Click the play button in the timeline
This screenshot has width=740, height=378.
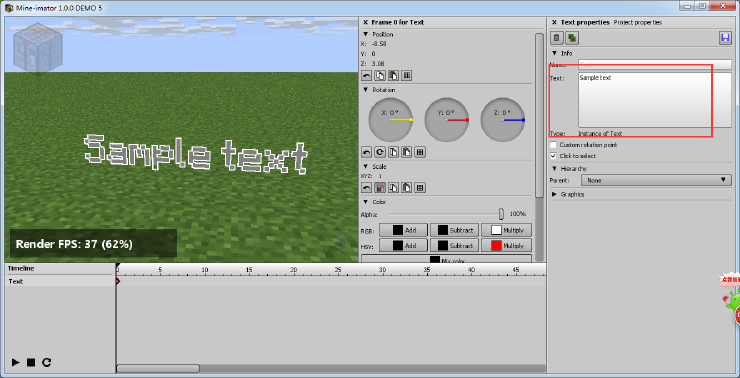(x=16, y=362)
